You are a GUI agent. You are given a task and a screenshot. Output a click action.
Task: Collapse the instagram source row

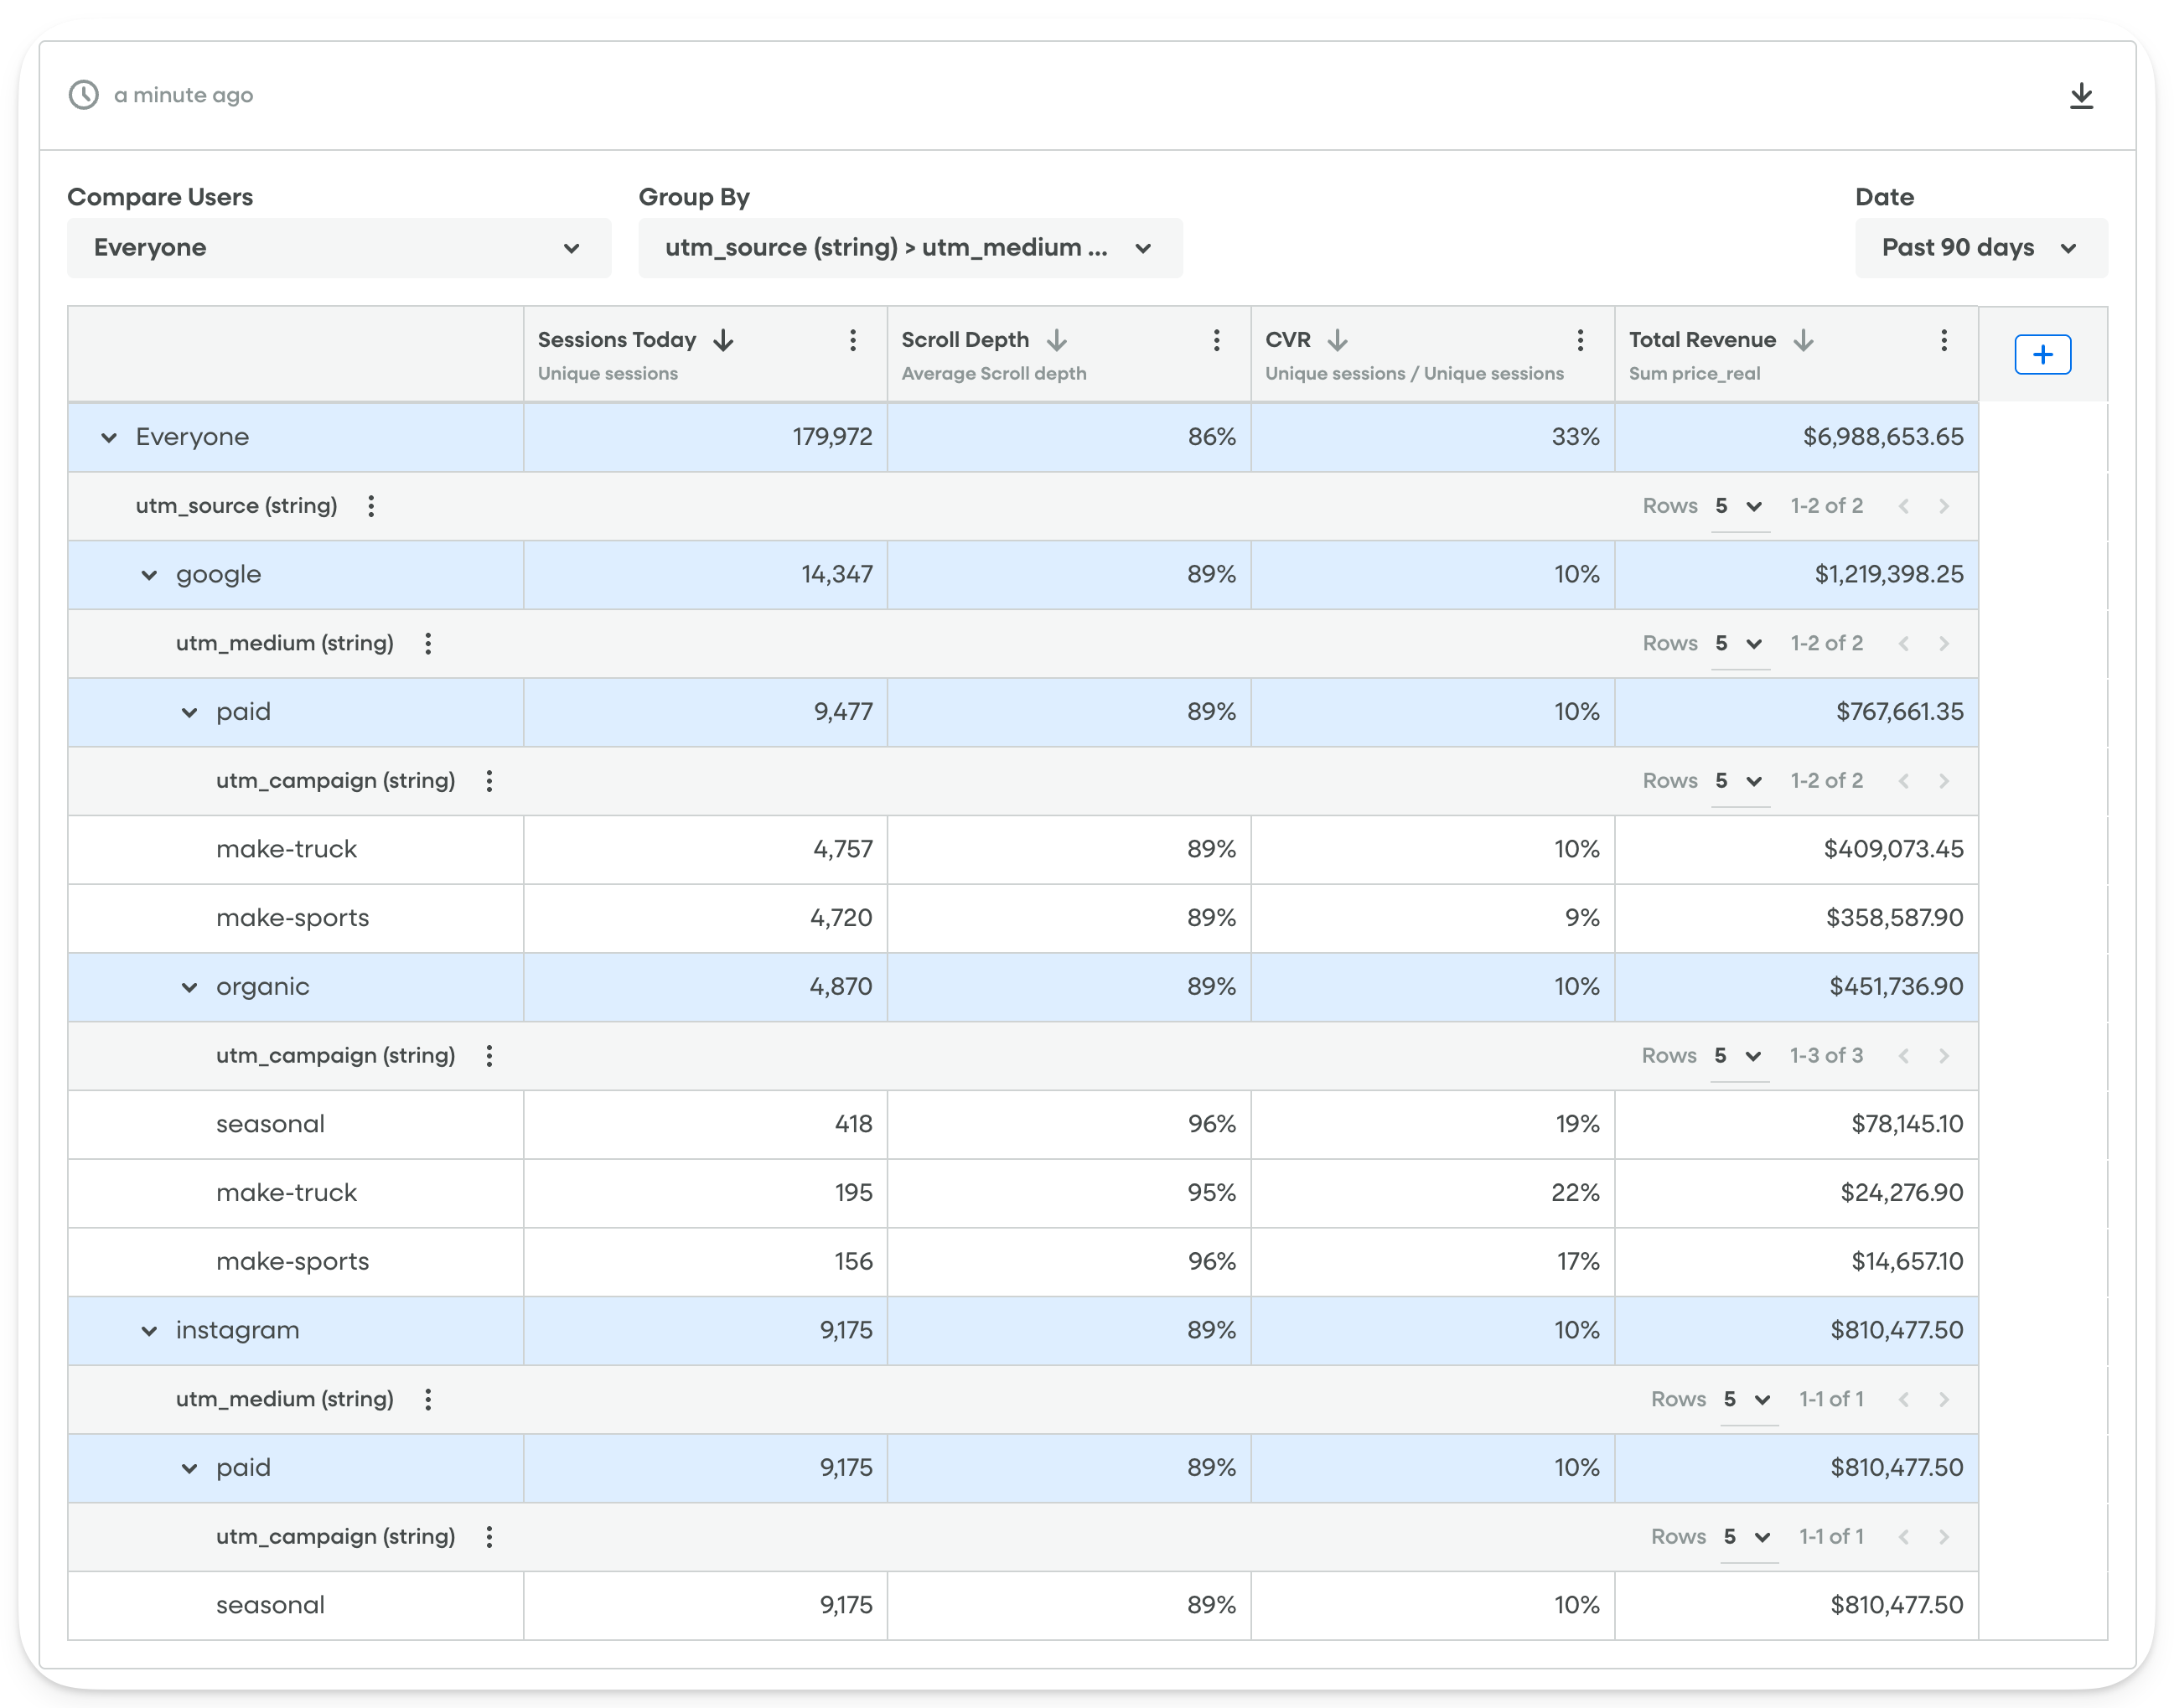[x=148, y=1330]
